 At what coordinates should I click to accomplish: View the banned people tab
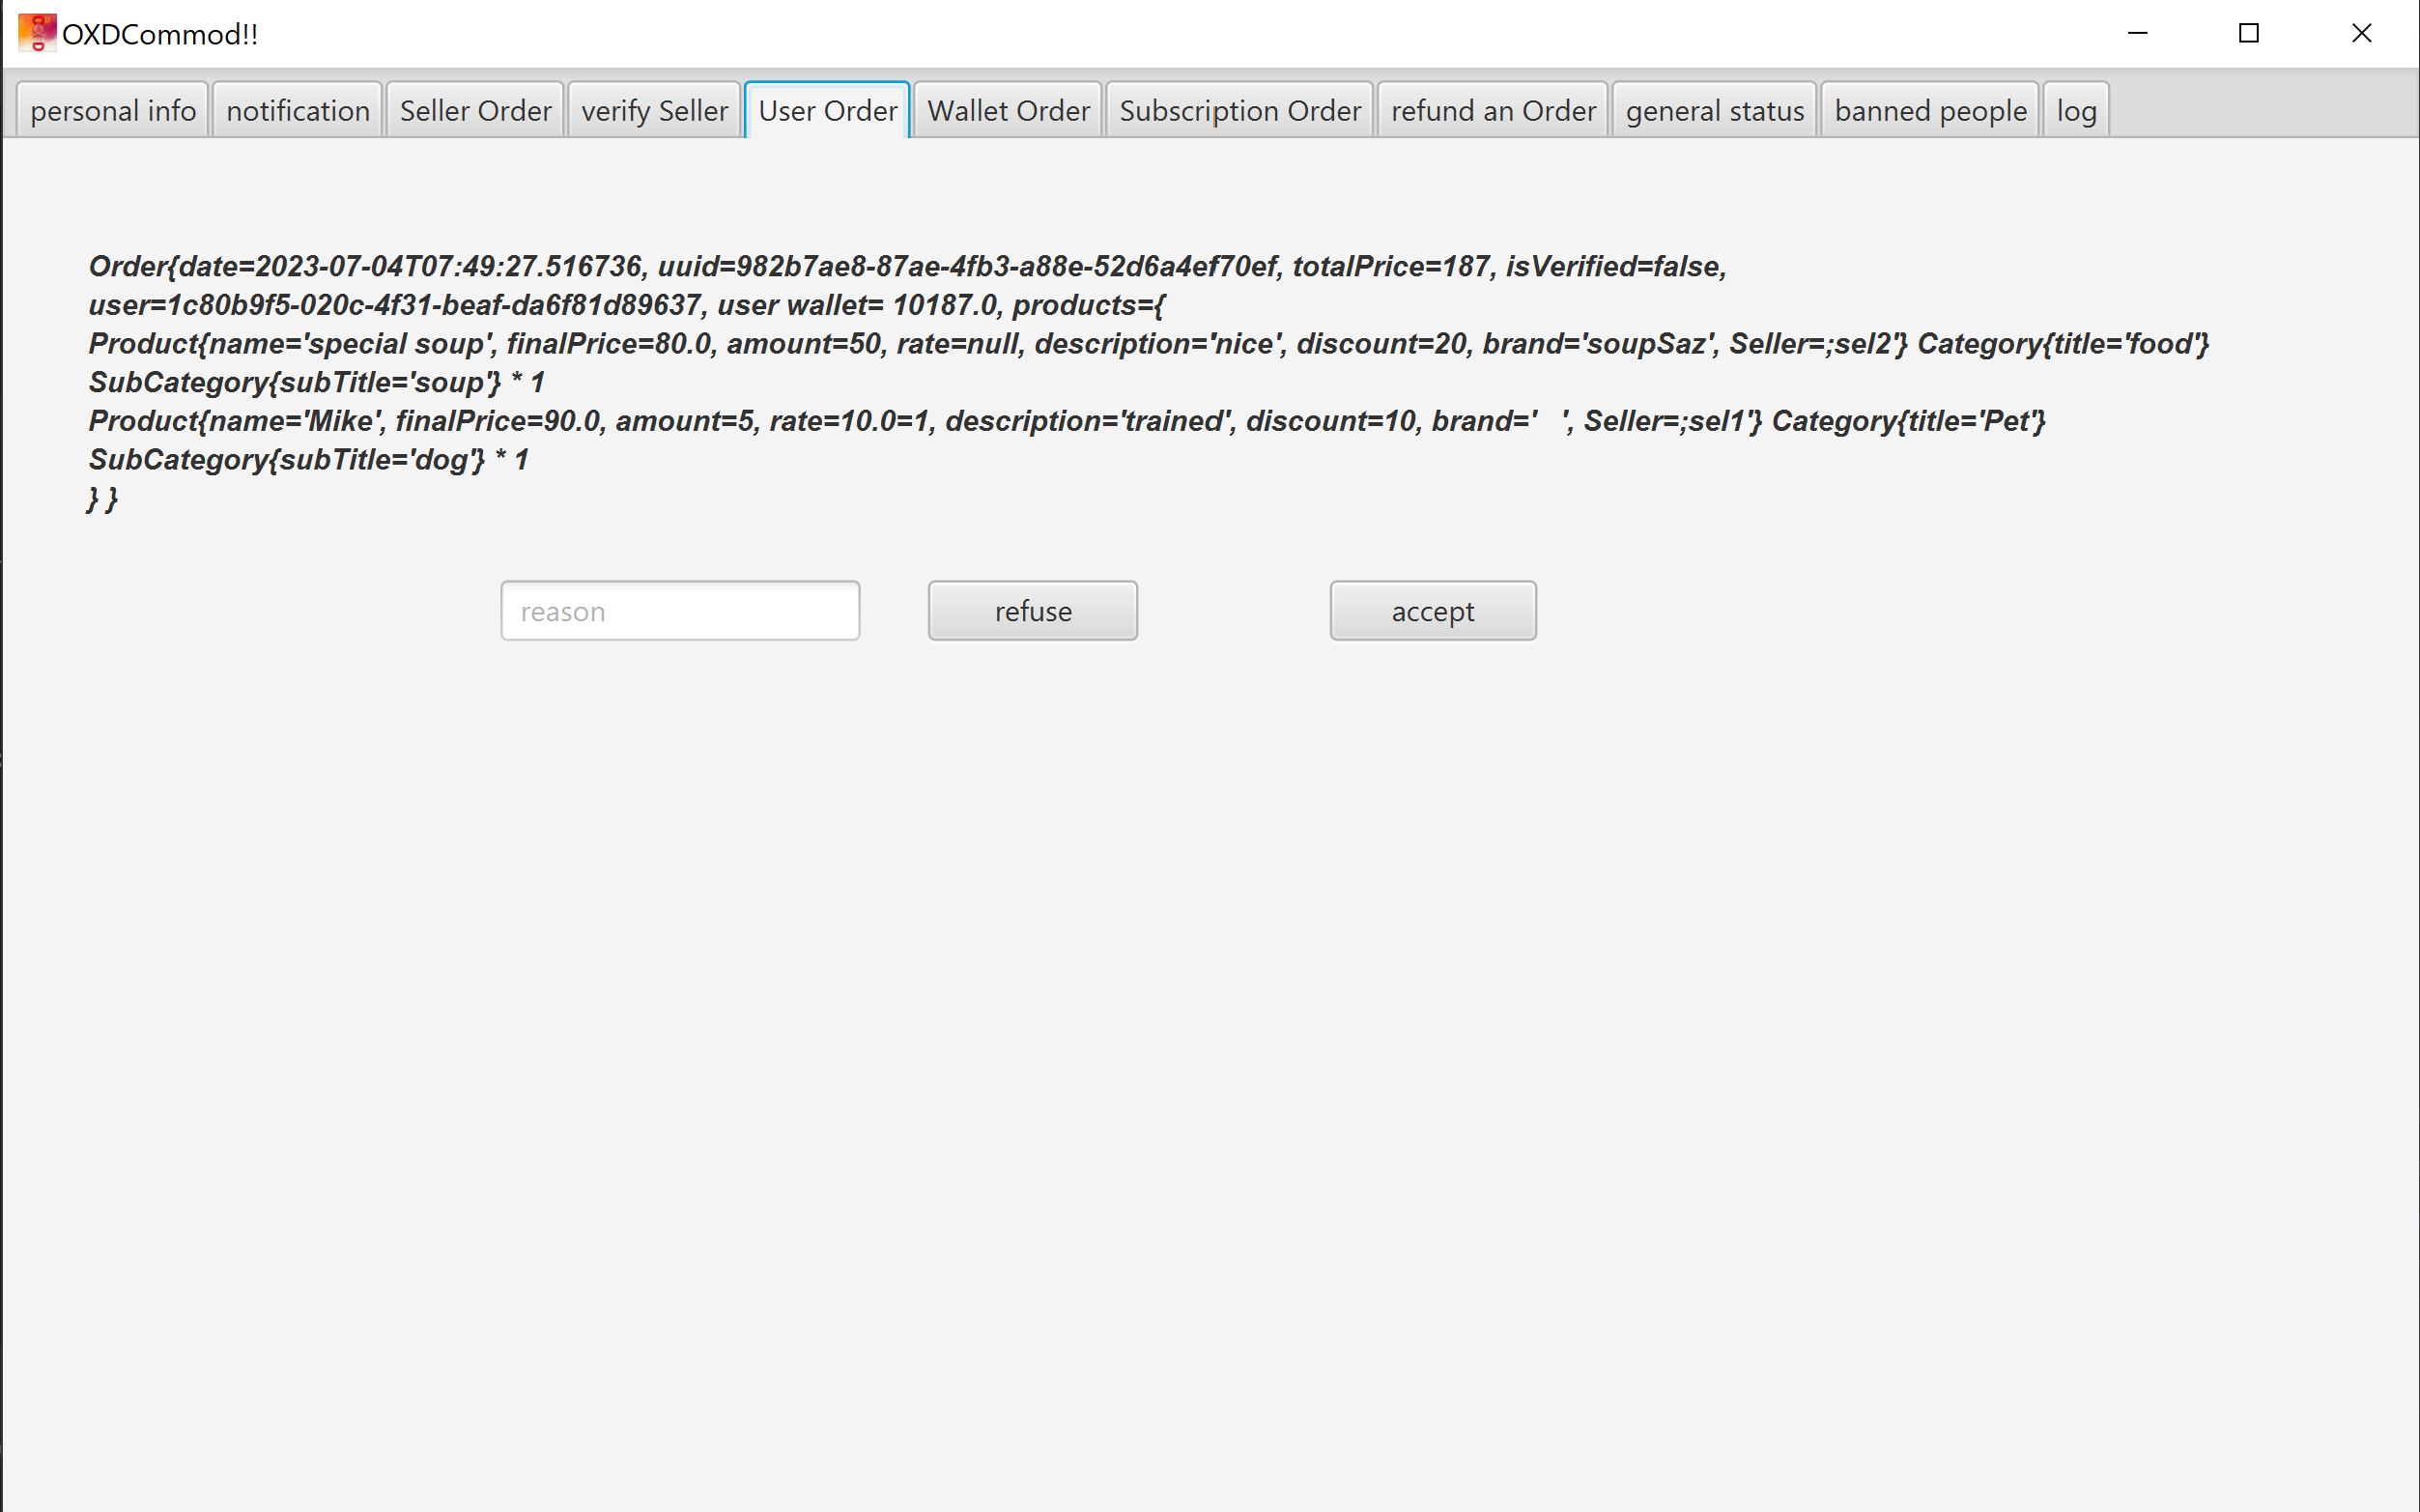(x=1930, y=111)
